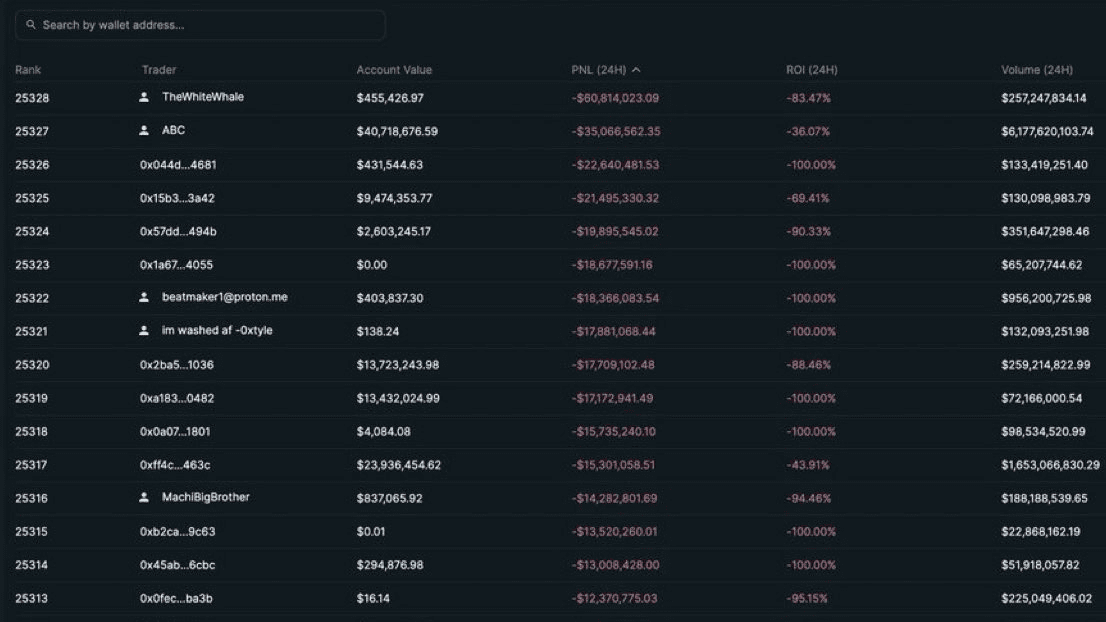Open trader TheWhiteWhale profile name
This screenshot has height=622, width=1106.
(202, 97)
